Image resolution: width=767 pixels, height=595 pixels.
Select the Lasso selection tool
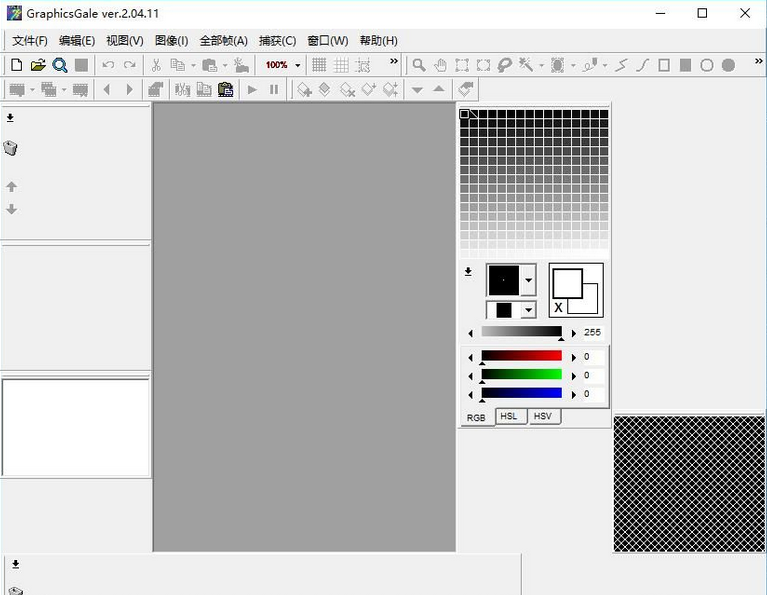click(504, 65)
